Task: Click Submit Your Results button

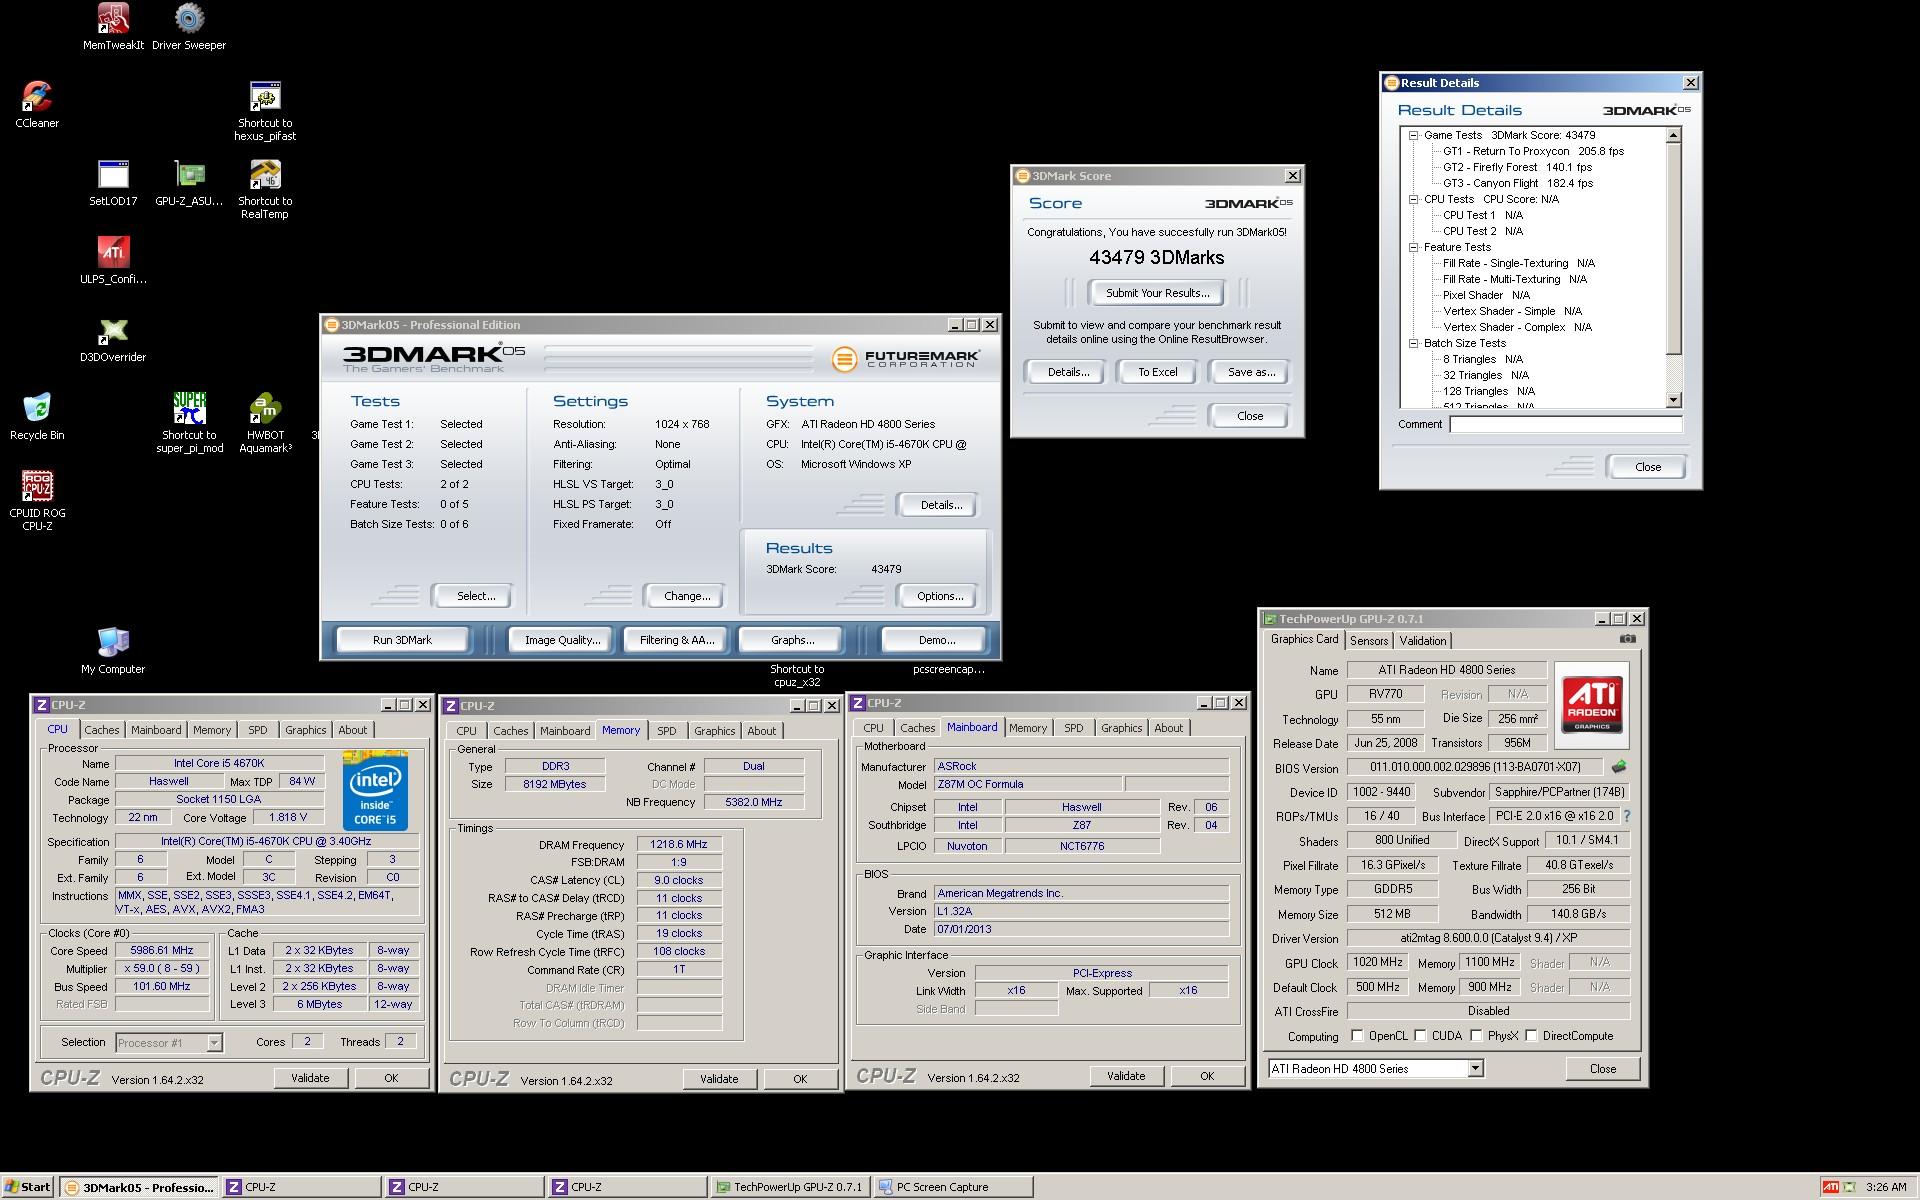Action: point(1157,293)
